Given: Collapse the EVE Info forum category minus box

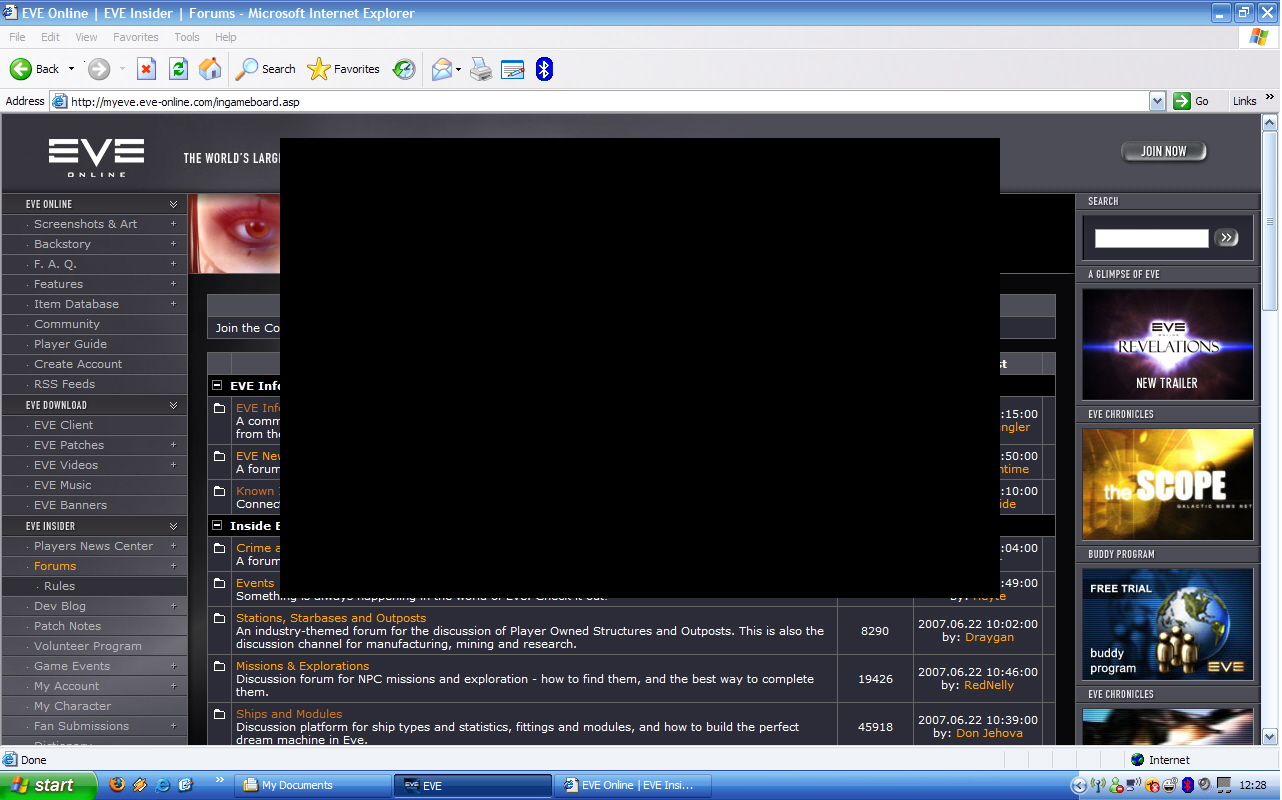Looking at the screenshot, I should point(217,385).
